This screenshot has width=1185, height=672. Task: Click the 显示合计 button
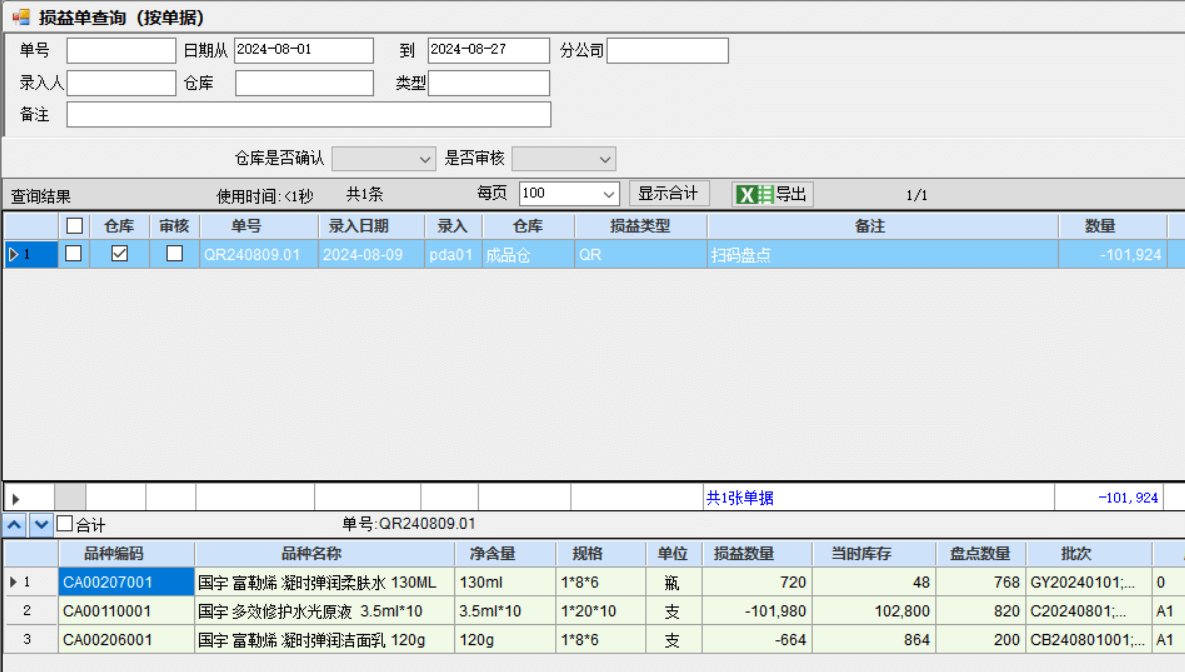point(668,194)
